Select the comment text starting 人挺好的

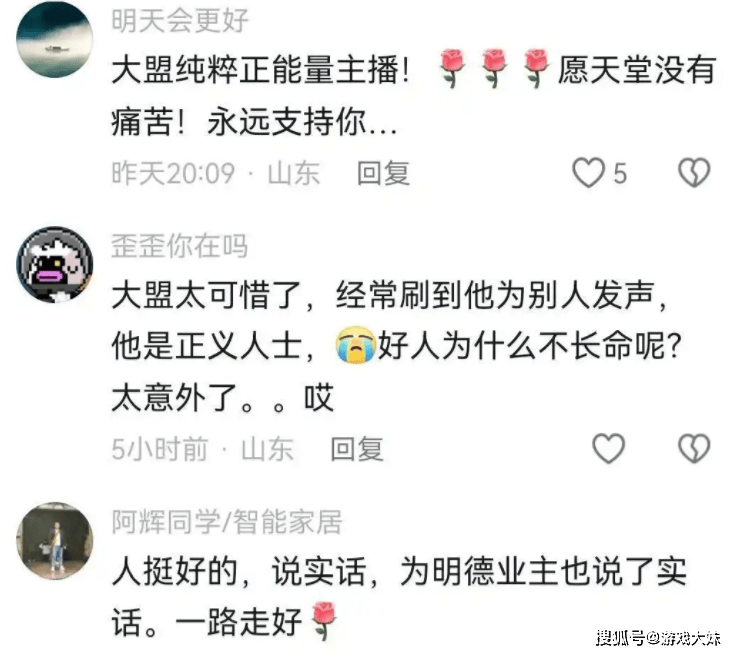tap(399, 597)
